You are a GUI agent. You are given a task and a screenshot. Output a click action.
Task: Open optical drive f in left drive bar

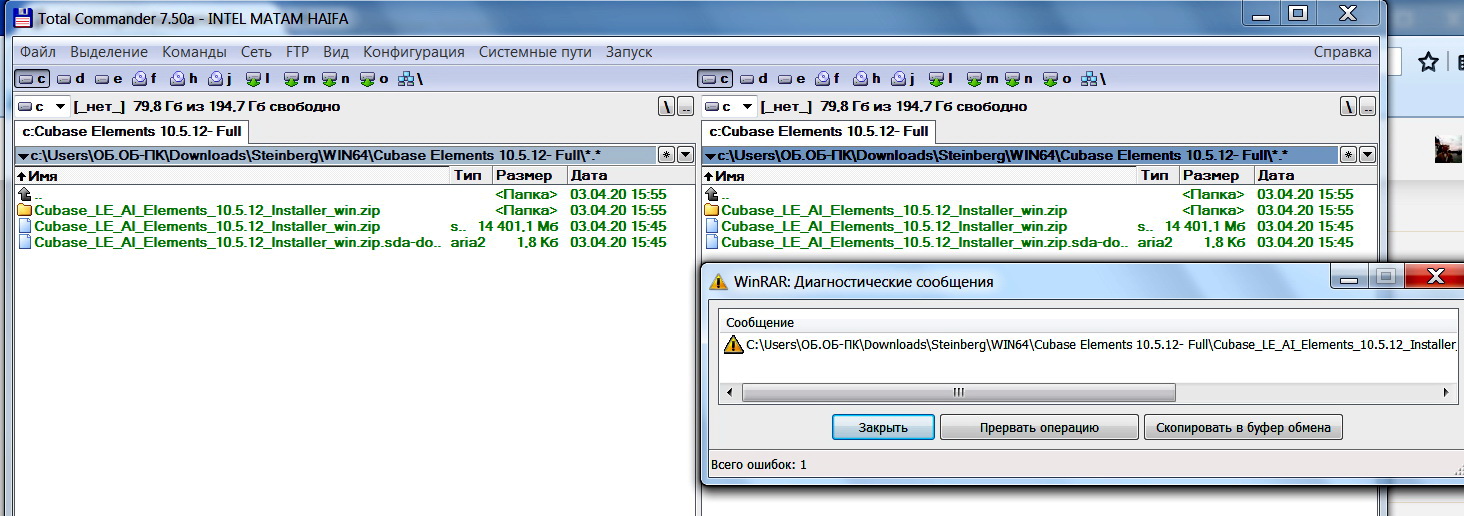click(145, 78)
